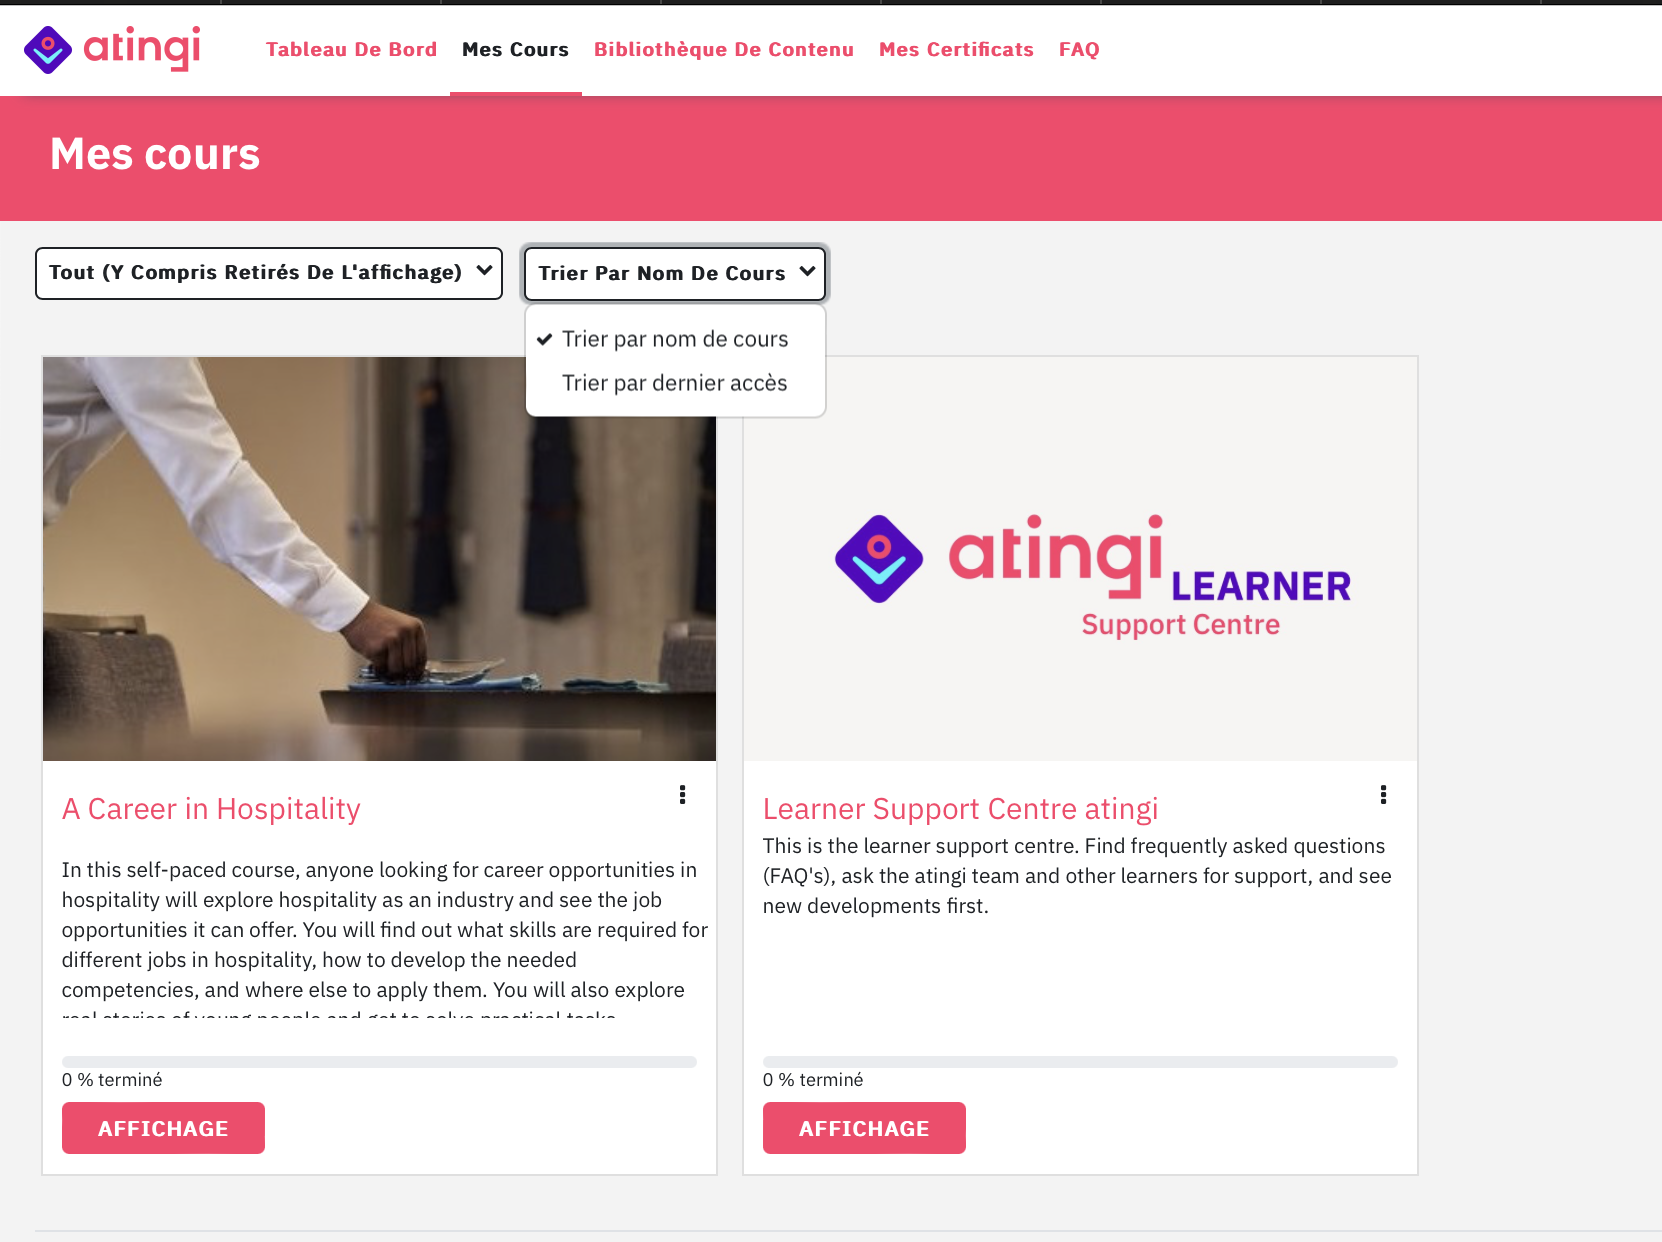The width and height of the screenshot is (1662, 1242).
Task: Click AFFICHAGE button for Learner Support Centre
Action: pos(864,1128)
